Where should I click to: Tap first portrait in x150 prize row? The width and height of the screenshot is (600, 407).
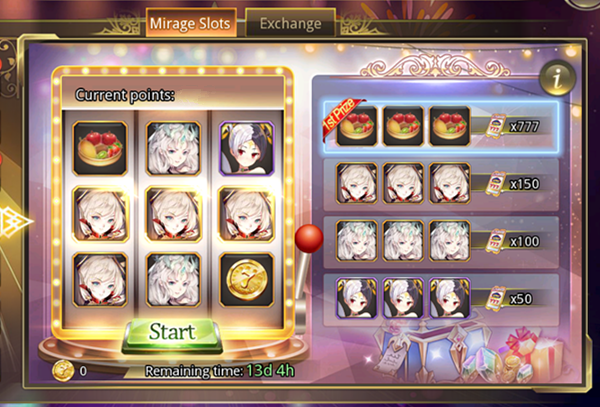click(x=357, y=183)
